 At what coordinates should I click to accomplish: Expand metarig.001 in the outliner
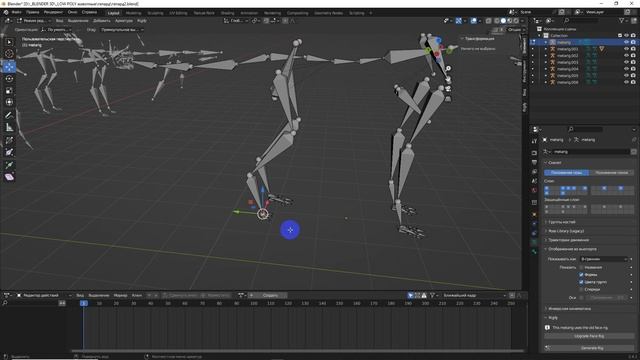pyautogui.click(x=546, y=49)
